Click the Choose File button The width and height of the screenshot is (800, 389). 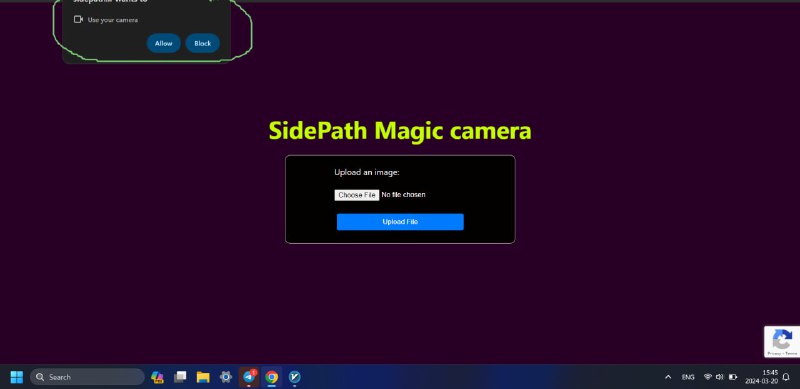click(357, 195)
